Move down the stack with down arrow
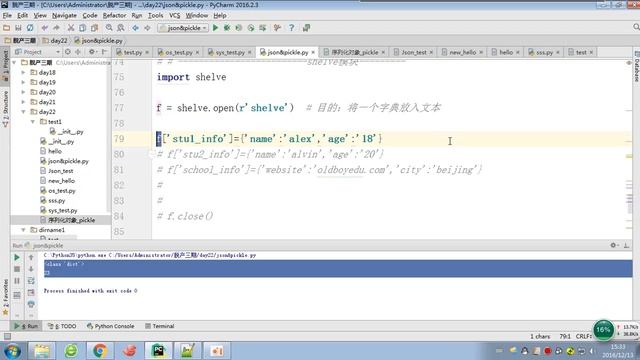640x360 pixels. pyautogui.click(x=31, y=269)
